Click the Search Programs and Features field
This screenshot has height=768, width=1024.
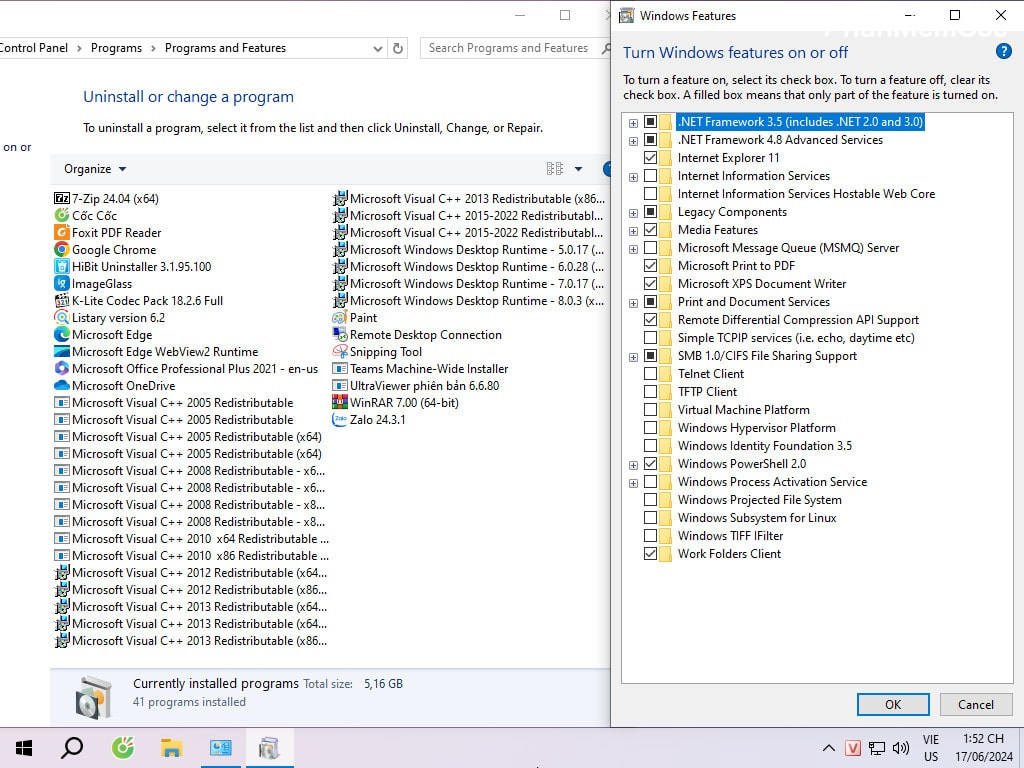(508, 48)
